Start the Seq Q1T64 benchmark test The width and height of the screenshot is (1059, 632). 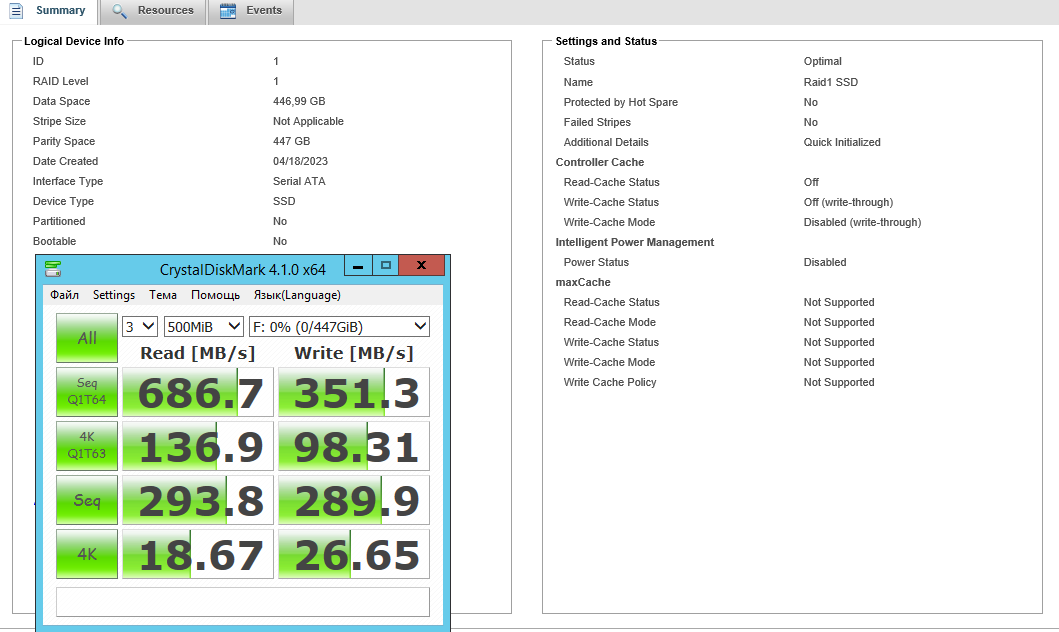tap(87, 392)
